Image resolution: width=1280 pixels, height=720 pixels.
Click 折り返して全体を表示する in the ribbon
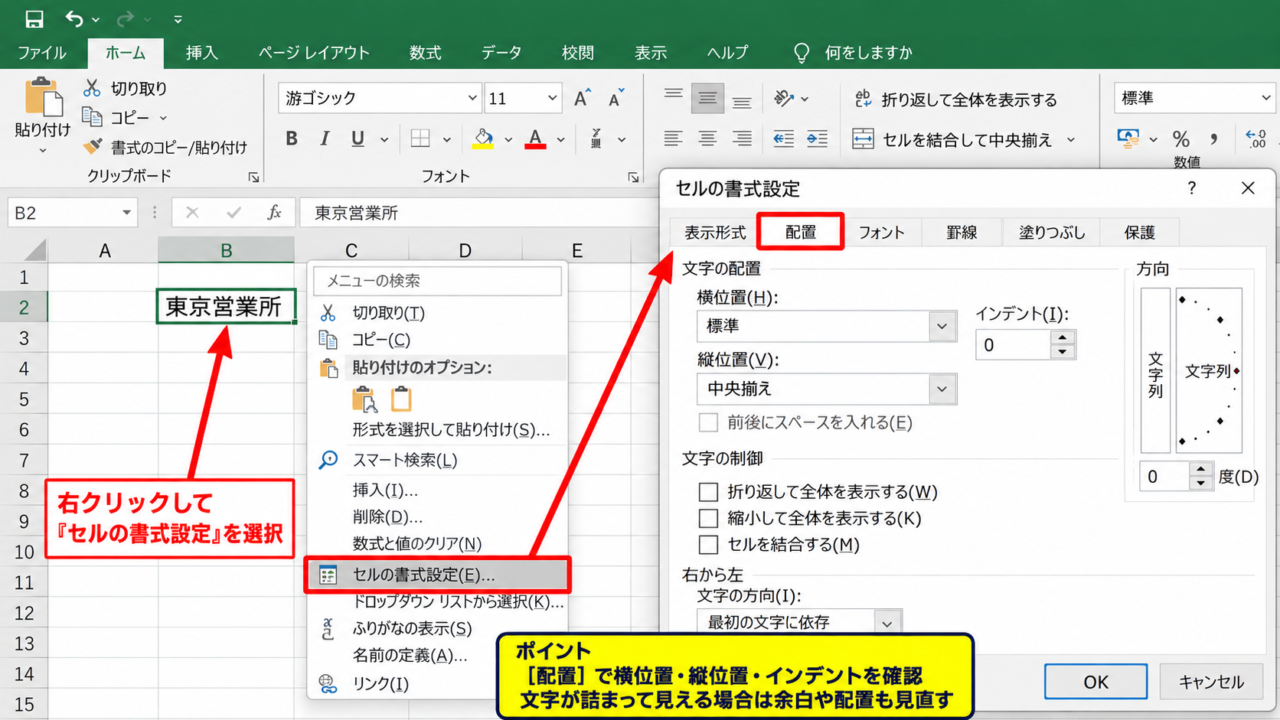coord(955,99)
